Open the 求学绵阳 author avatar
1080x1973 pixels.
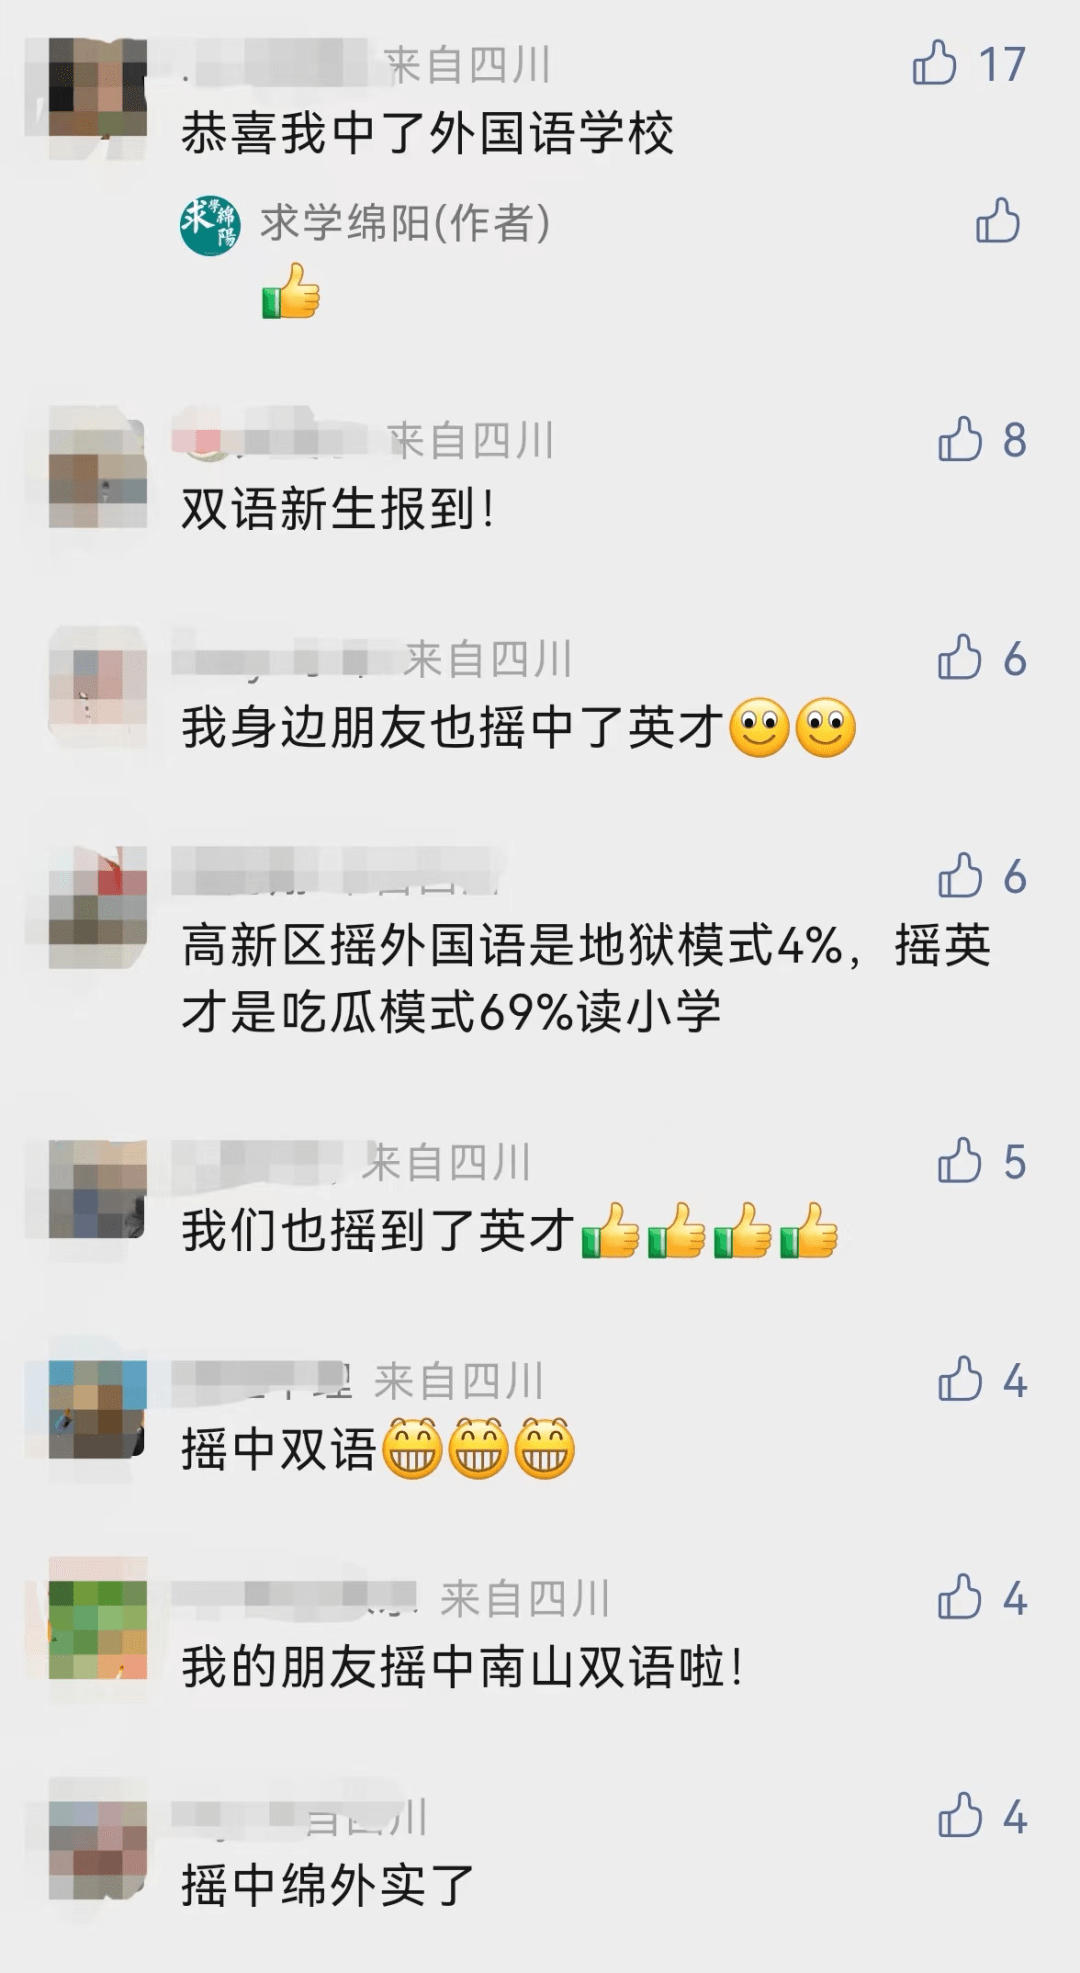point(210,224)
